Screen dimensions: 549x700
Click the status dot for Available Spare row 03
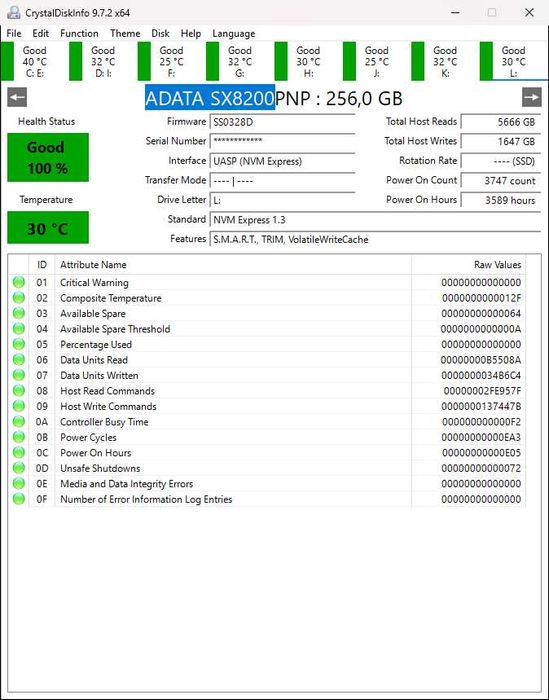(x=19, y=313)
